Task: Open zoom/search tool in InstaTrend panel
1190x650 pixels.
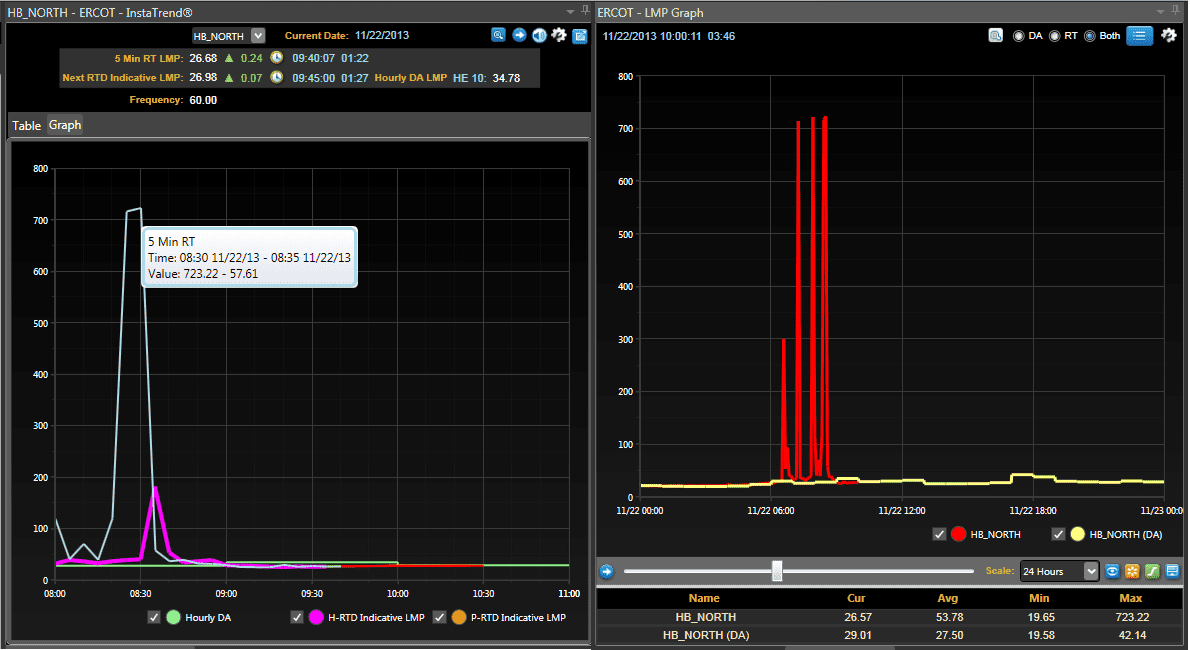Action: 498,35
